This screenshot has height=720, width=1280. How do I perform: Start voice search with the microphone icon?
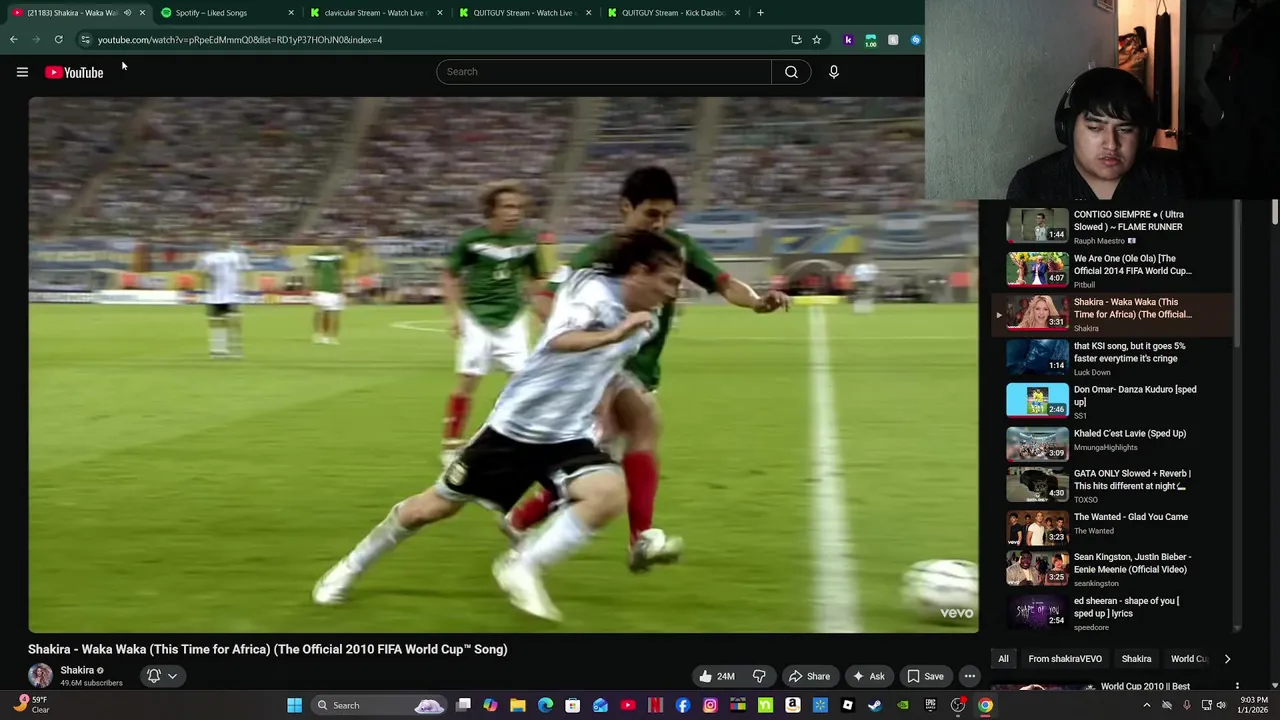pyautogui.click(x=833, y=72)
